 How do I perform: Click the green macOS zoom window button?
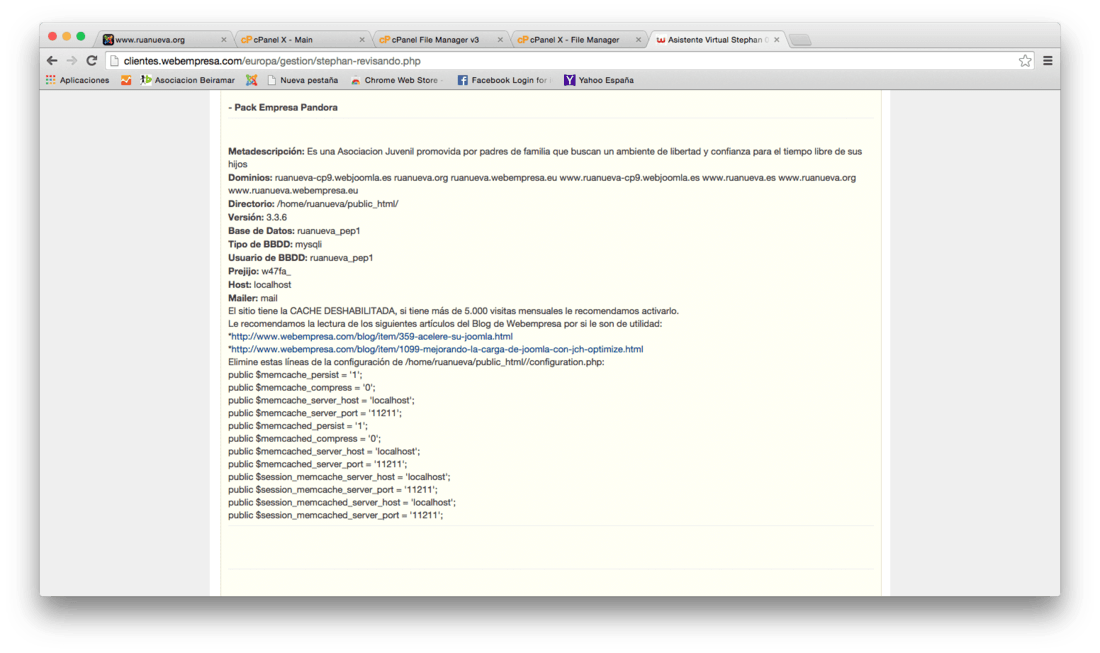pos(81,36)
